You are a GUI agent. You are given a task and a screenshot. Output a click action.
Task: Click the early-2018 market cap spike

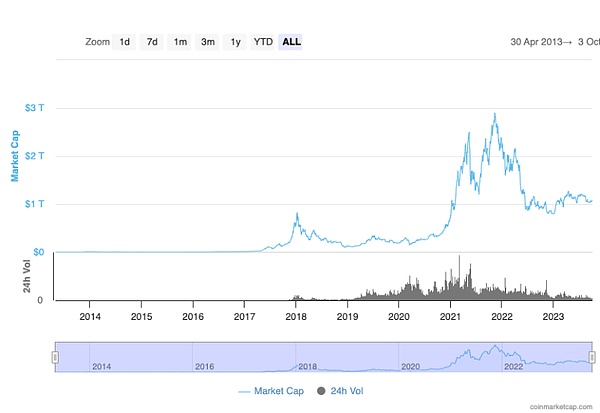click(296, 214)
